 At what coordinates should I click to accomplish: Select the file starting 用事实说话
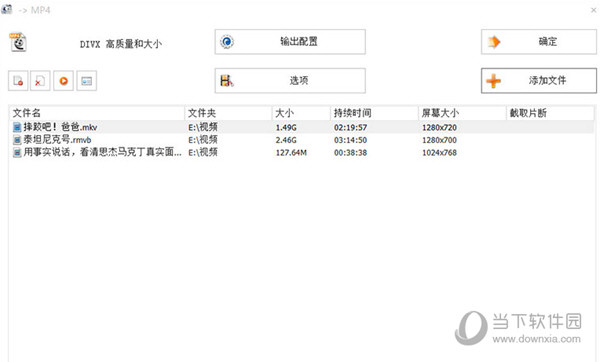pos(302,152)
